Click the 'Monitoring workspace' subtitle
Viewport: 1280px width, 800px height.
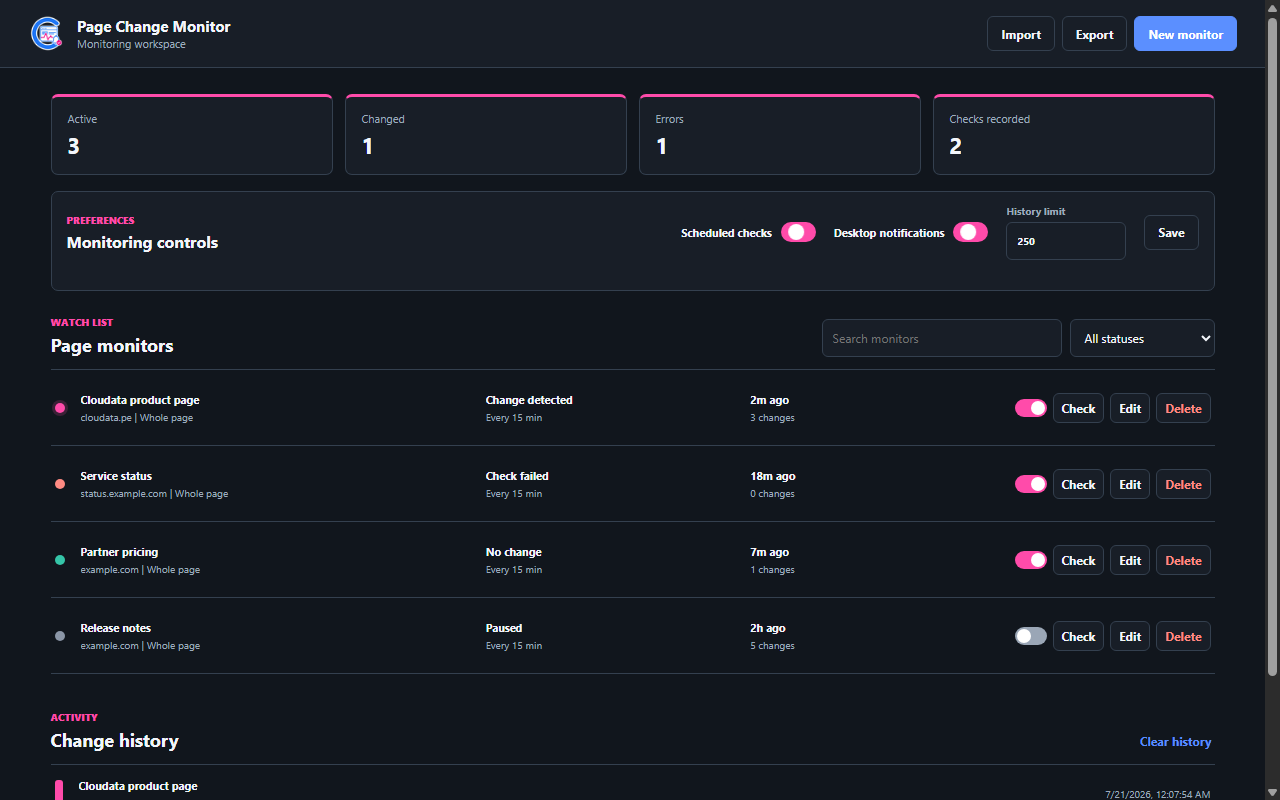point(131,44)
